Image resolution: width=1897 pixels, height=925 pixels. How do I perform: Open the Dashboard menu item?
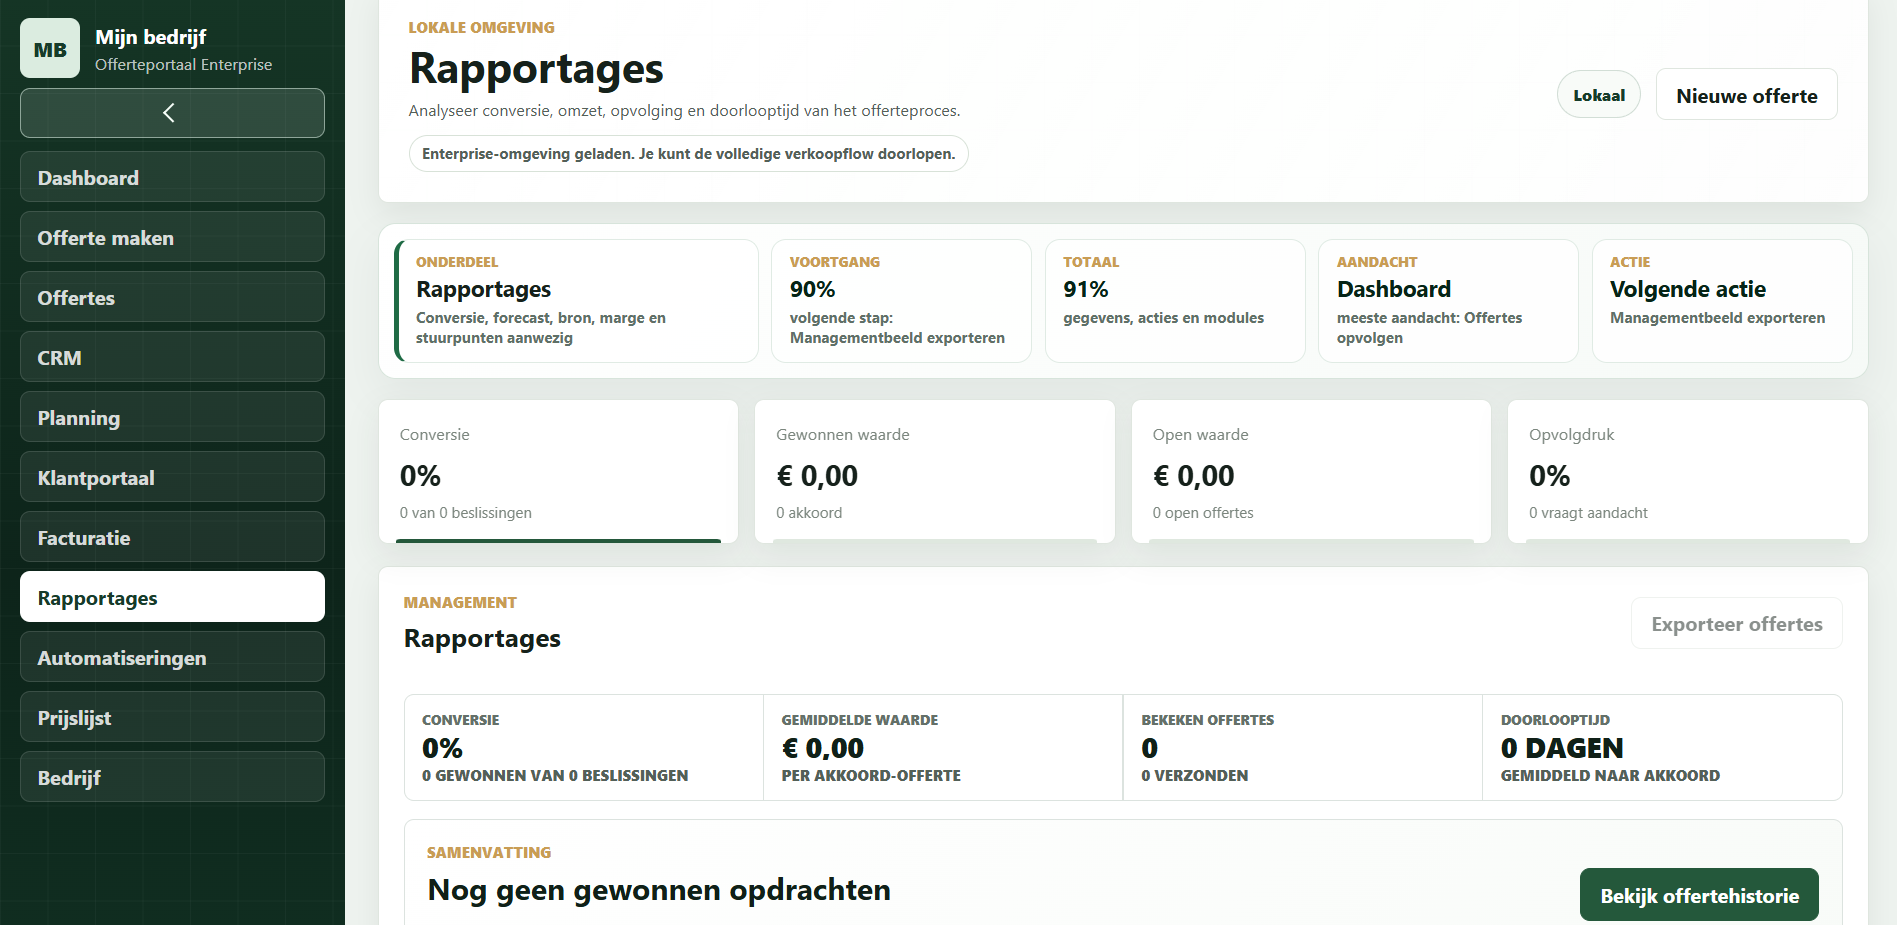click(x=172, y=177)
